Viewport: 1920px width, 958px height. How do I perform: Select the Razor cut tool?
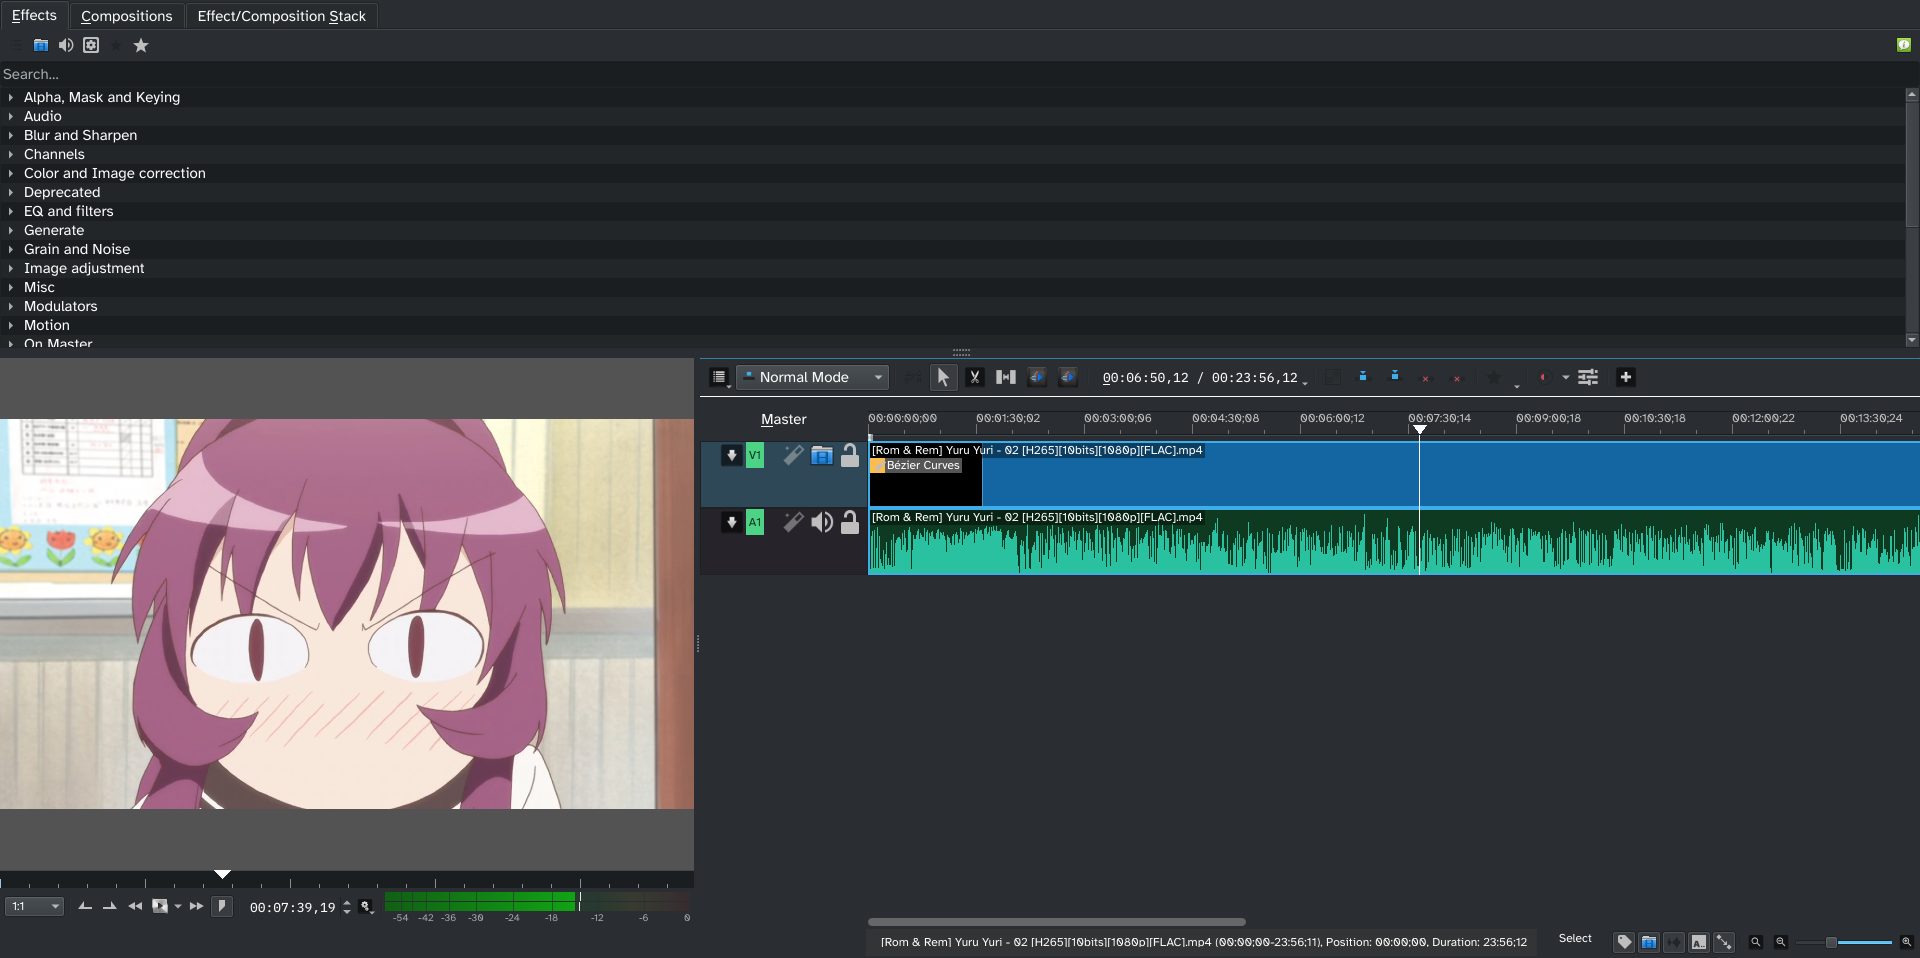[975, 377]
